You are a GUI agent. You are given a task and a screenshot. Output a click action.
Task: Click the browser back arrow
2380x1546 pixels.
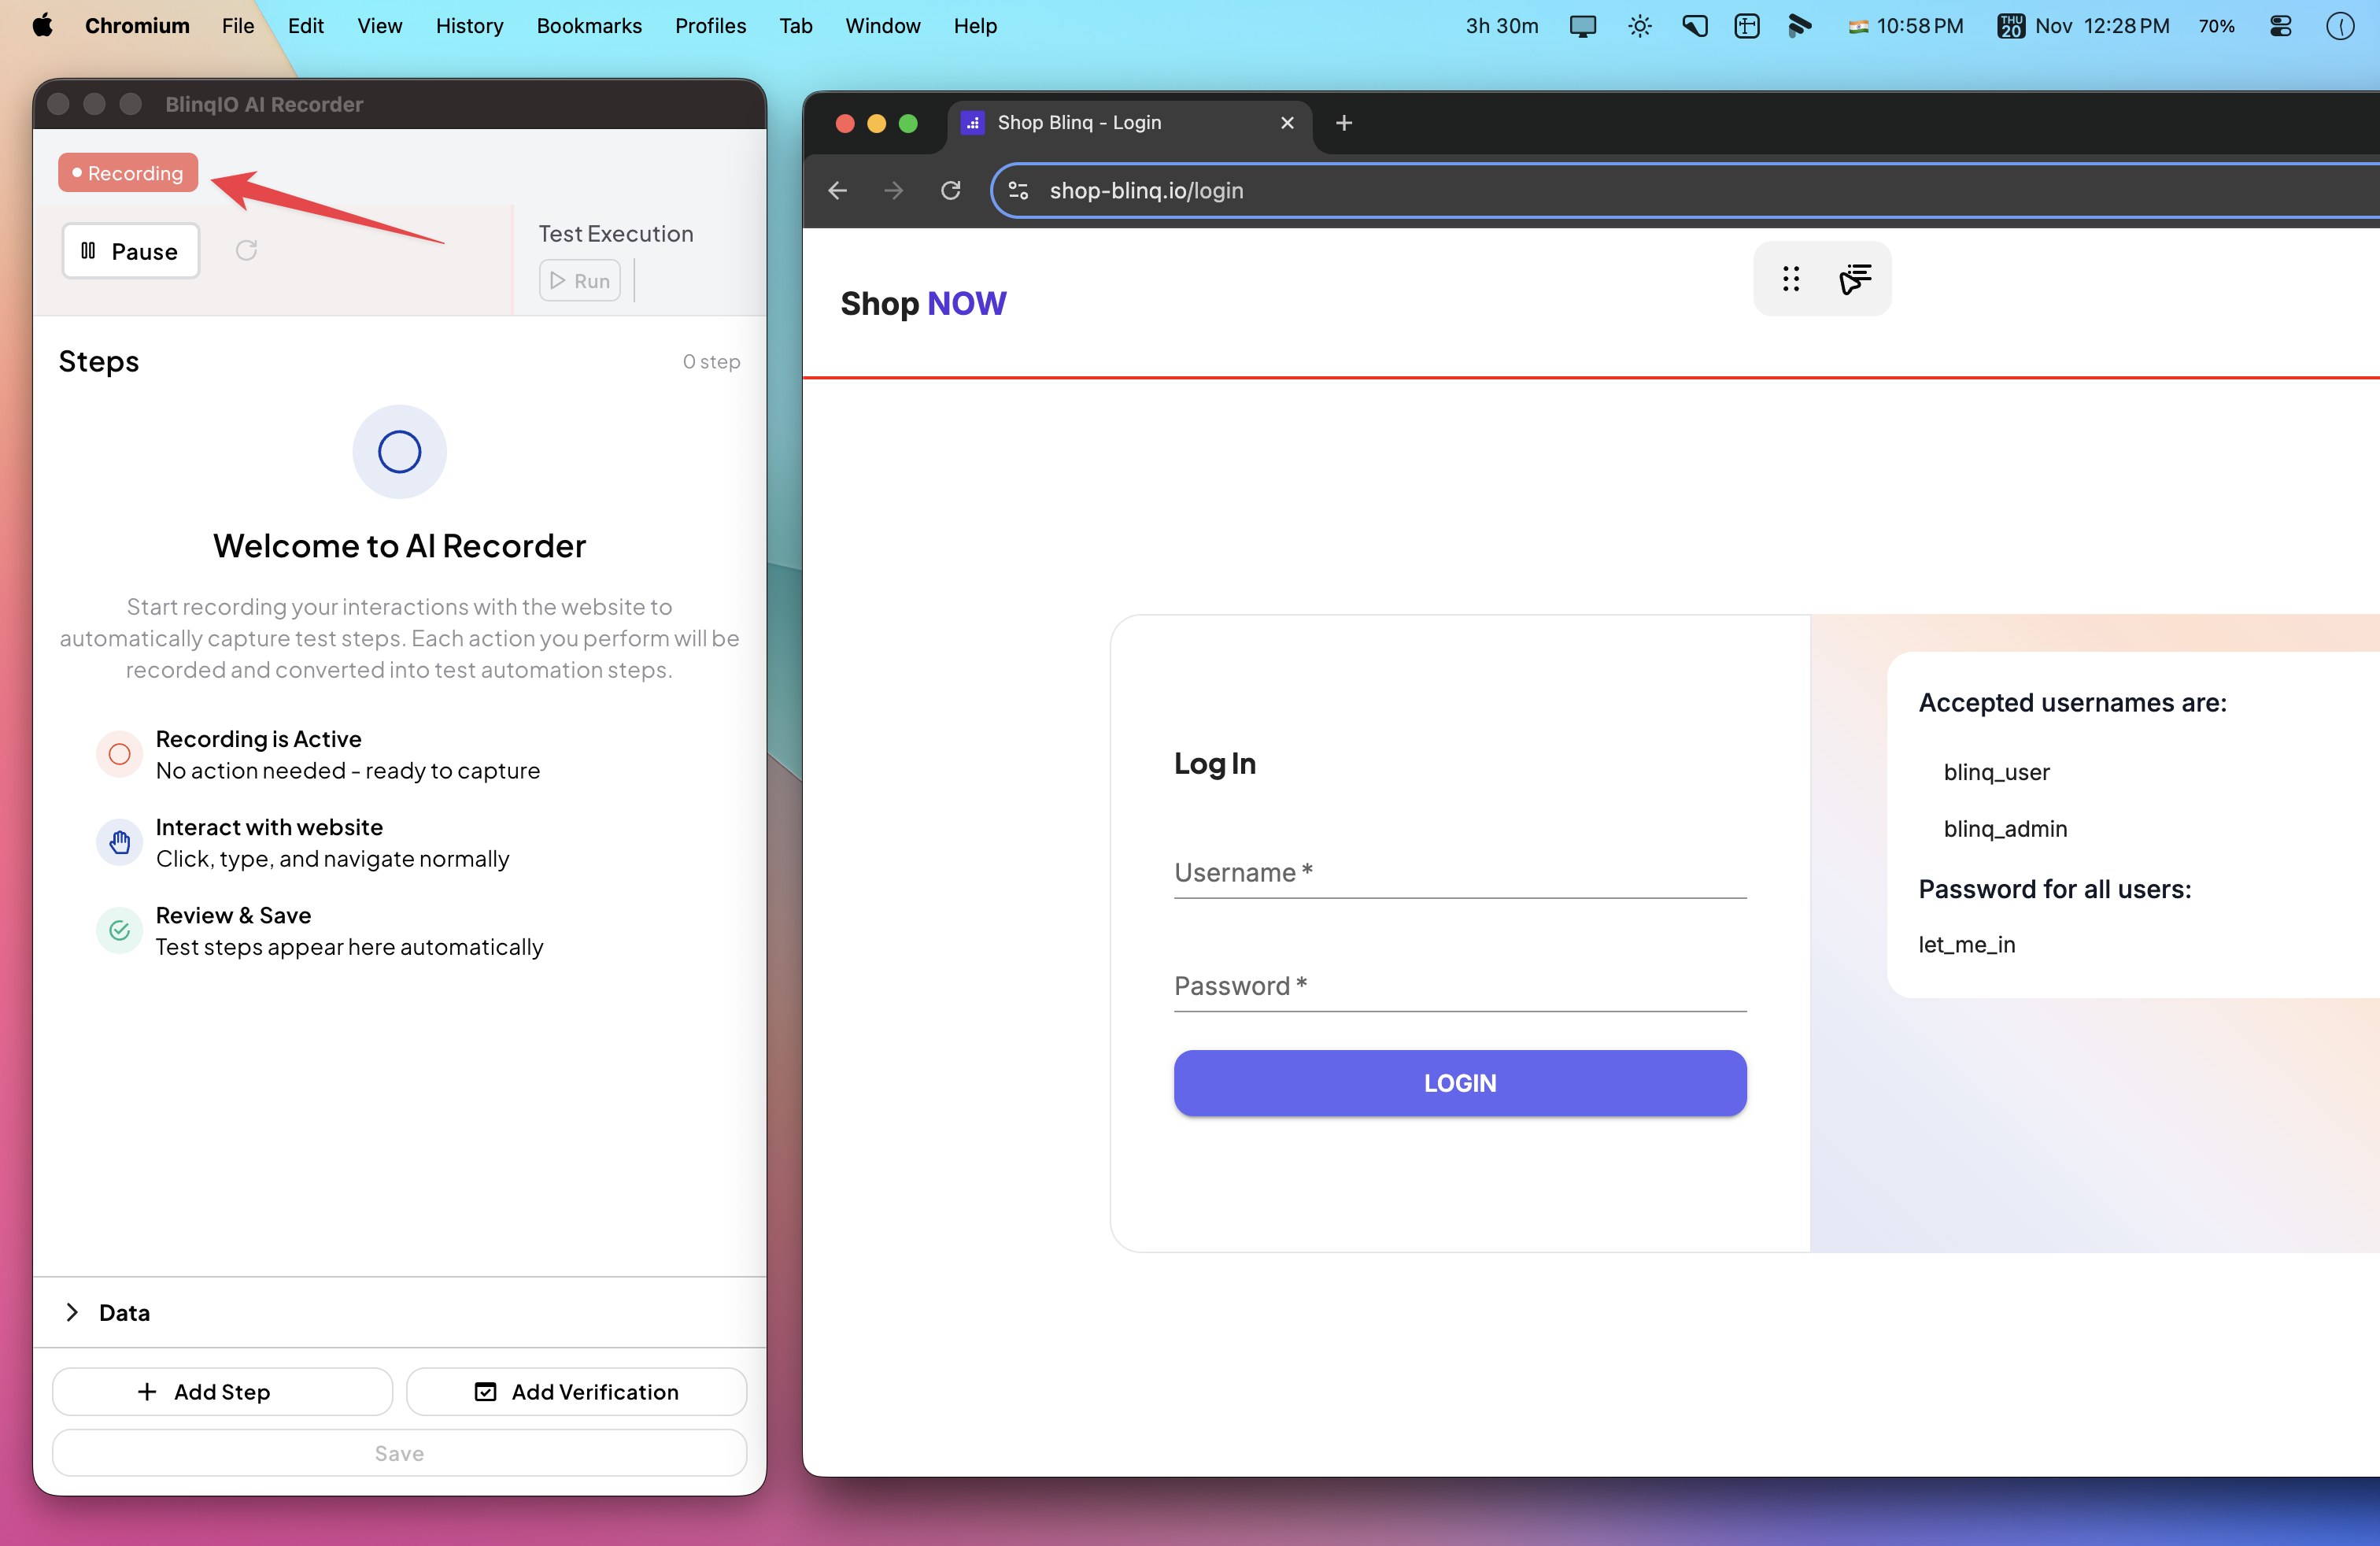[x=838, y=190]
